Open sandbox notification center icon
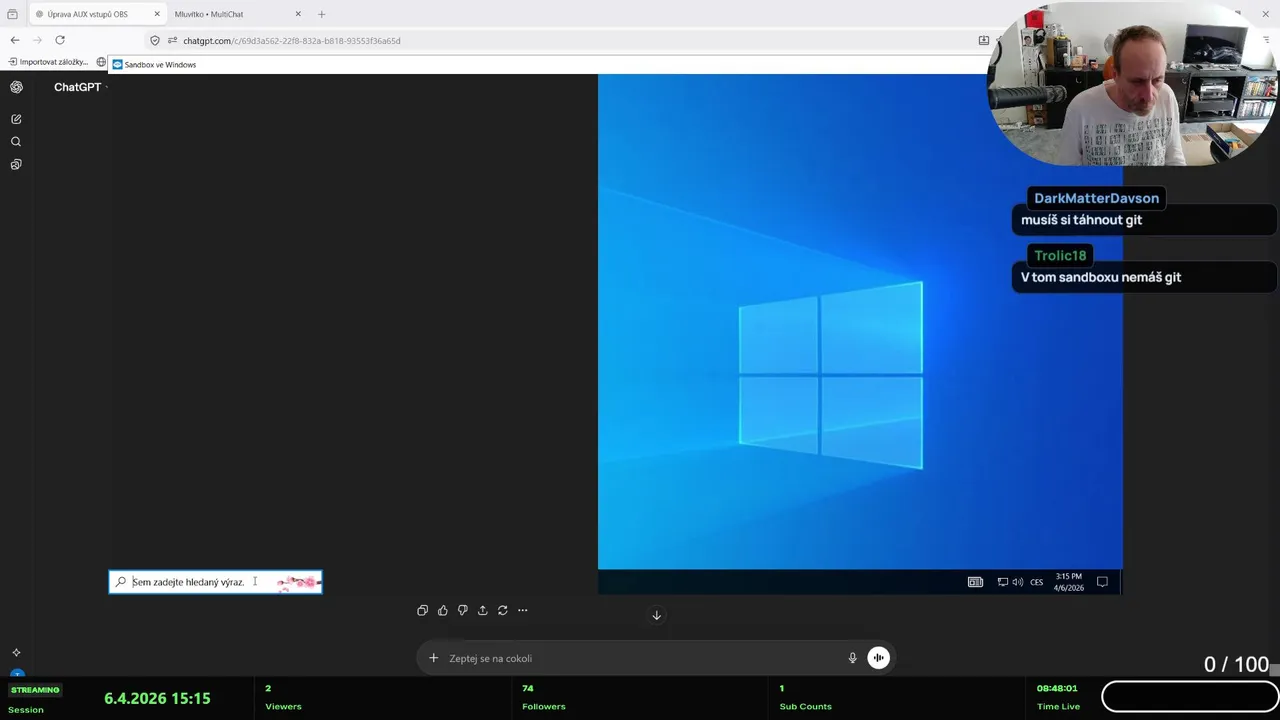Viewport: 1280px width, 720px height. click(x=1102, y=582)
